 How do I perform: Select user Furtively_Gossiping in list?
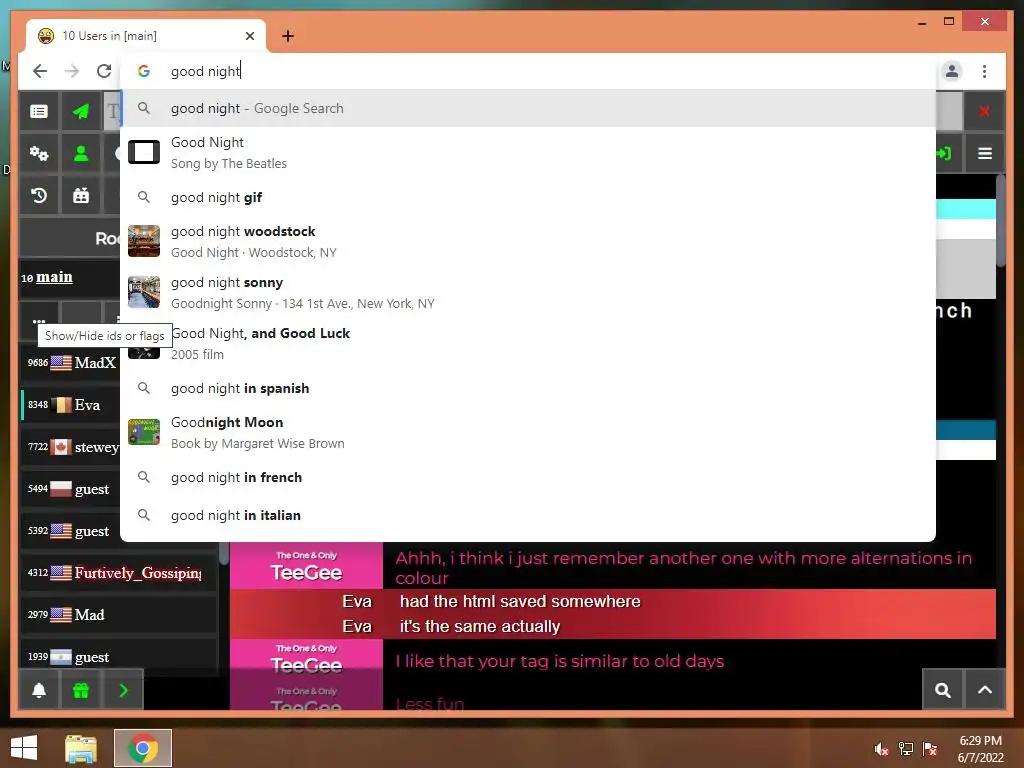click(x=120, y=573)
